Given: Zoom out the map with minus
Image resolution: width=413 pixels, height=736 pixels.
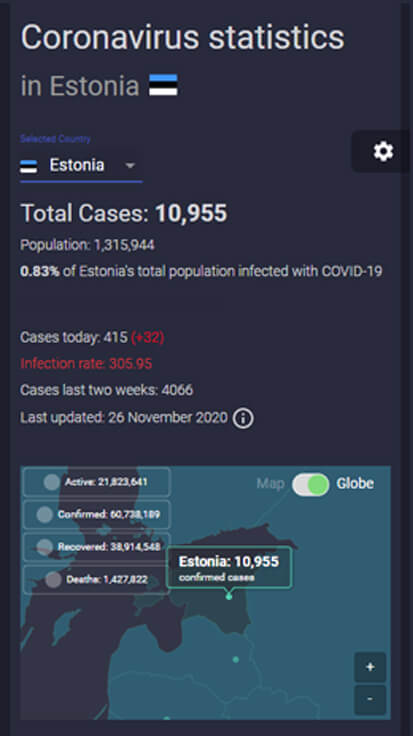Looking at the screenshot, I should (370, 699).
